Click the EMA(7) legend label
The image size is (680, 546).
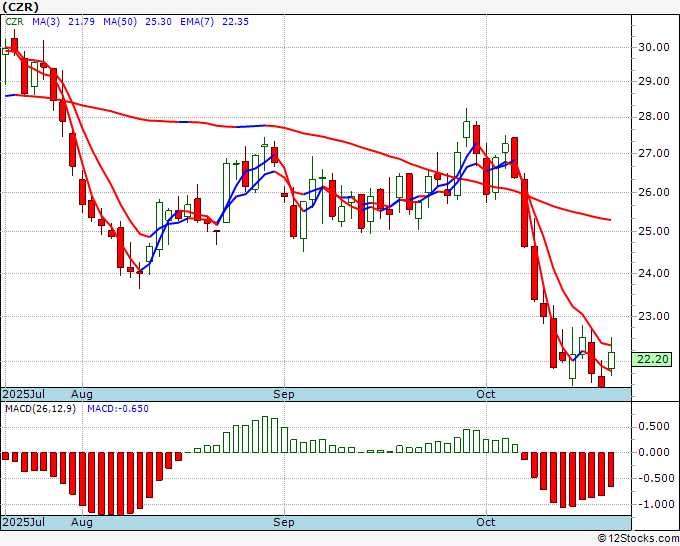197,22
